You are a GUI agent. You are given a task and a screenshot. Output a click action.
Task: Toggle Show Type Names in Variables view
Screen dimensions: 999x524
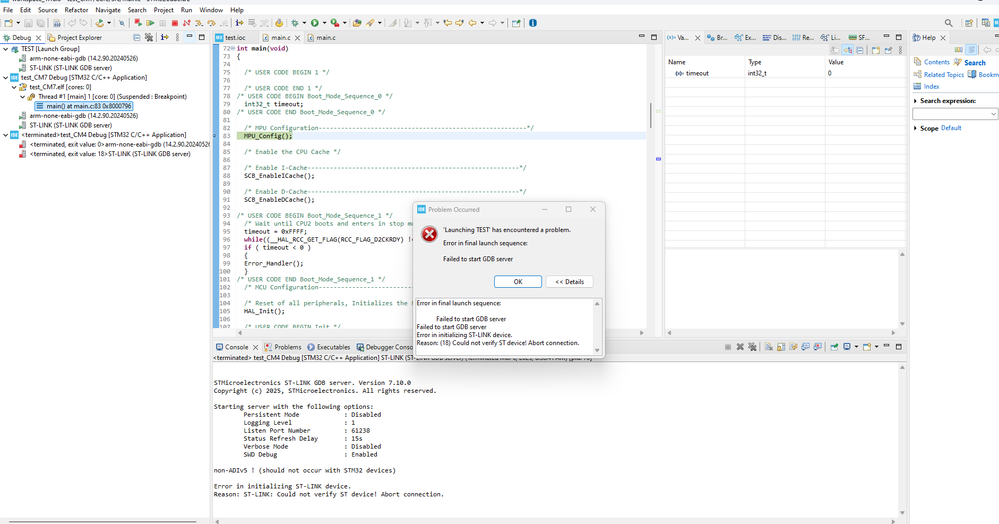pyautogui.click(x=834, y=50)
